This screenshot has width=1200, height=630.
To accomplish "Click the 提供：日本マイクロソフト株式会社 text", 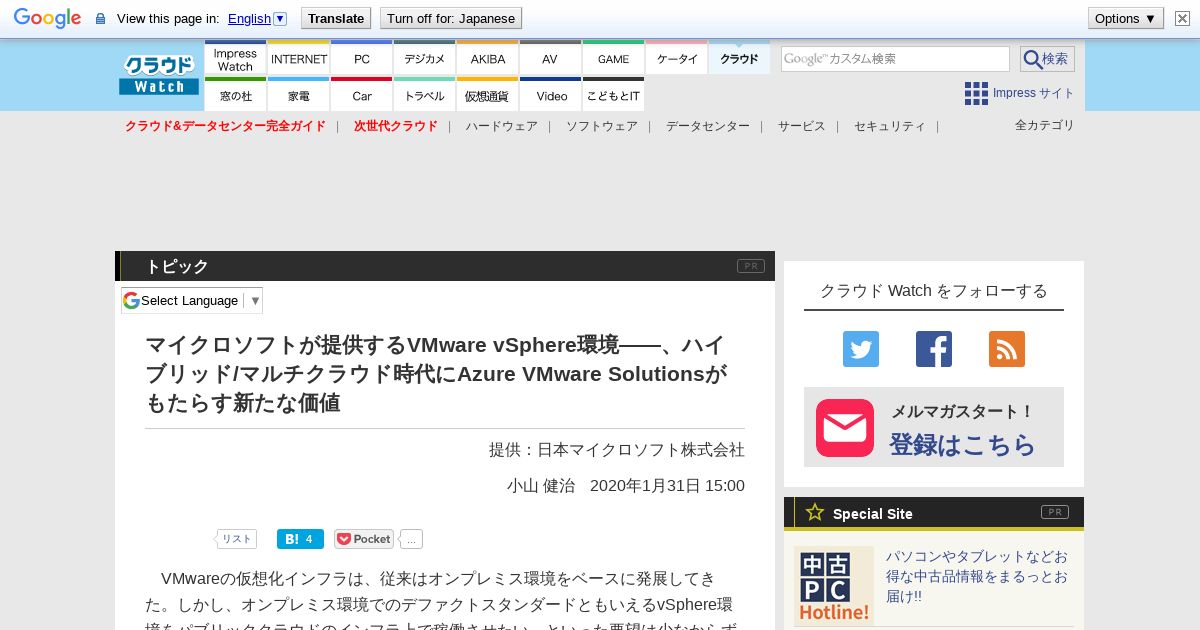I will (617, 450).
